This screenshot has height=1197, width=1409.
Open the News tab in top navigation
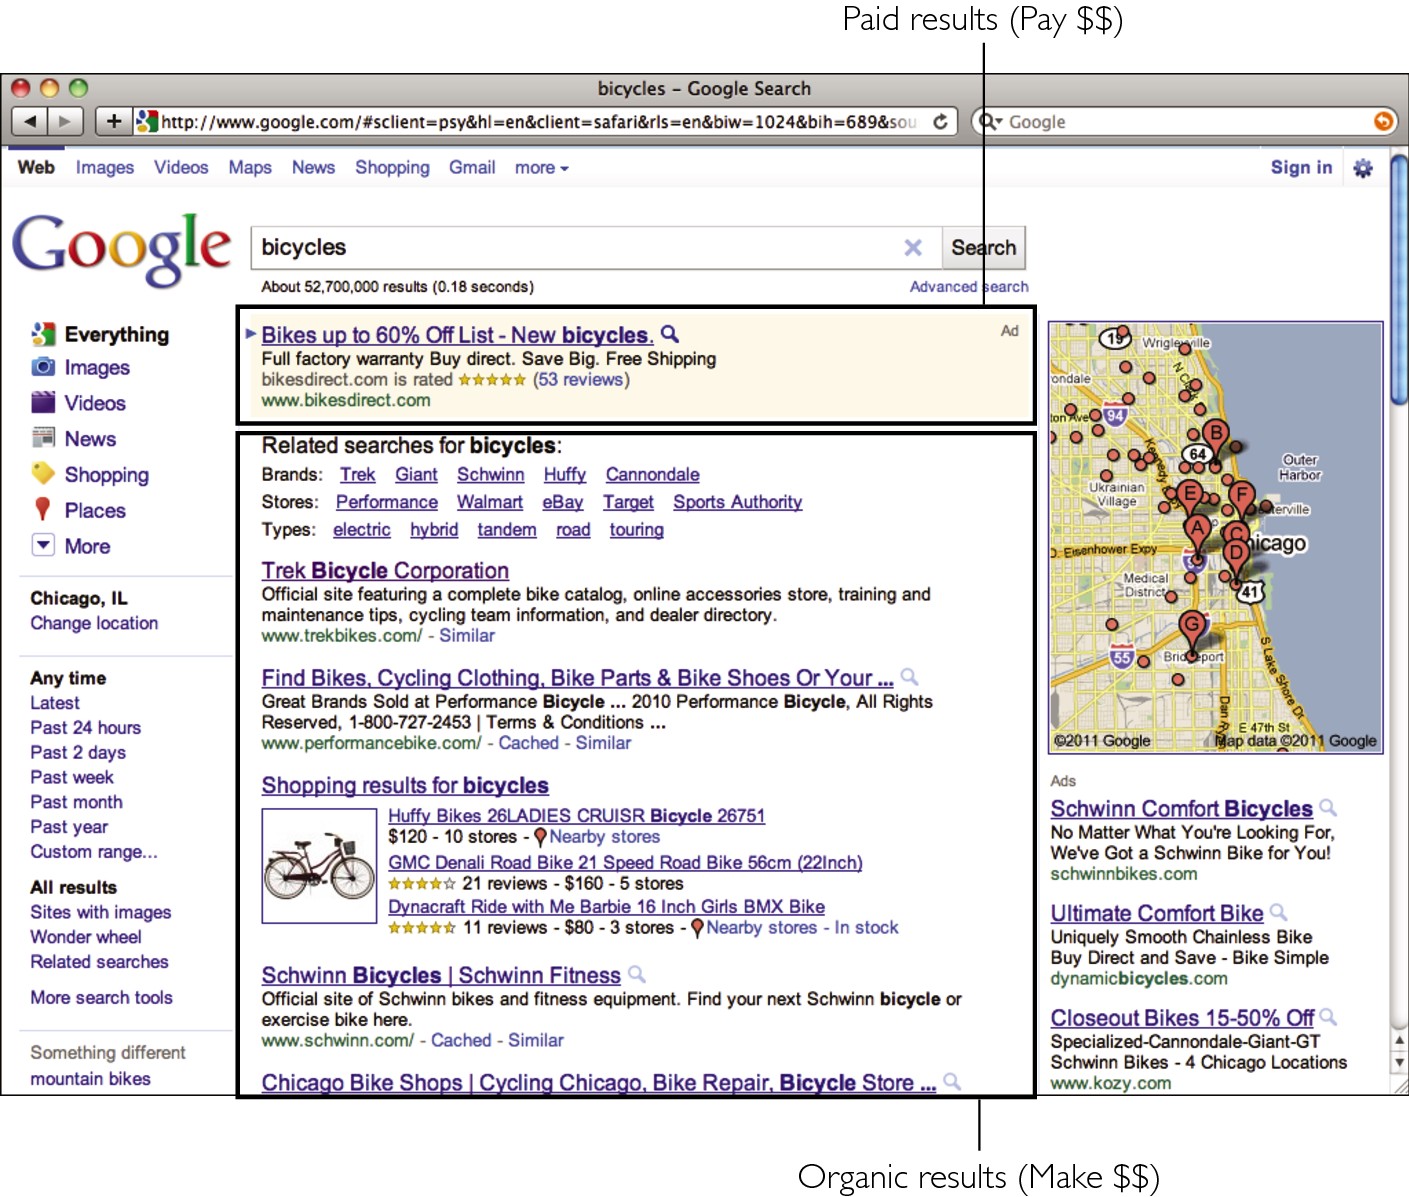pos(313,168)
